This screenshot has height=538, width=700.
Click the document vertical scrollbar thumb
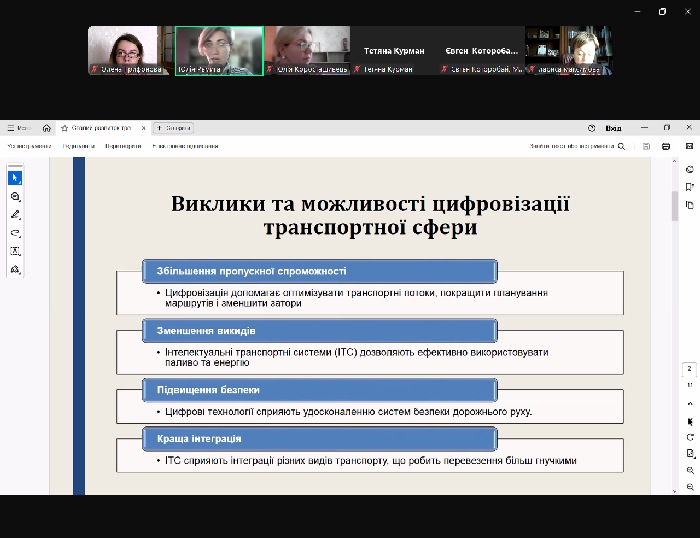674,205
